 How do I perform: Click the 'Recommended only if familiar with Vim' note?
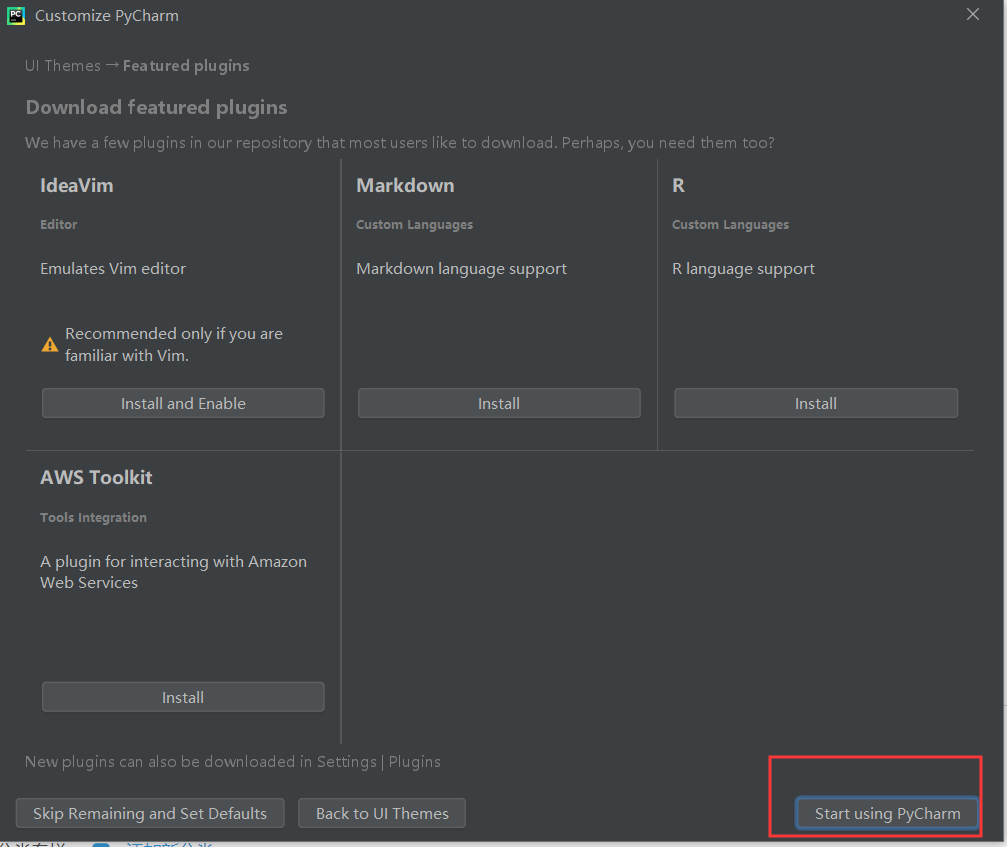173,344
